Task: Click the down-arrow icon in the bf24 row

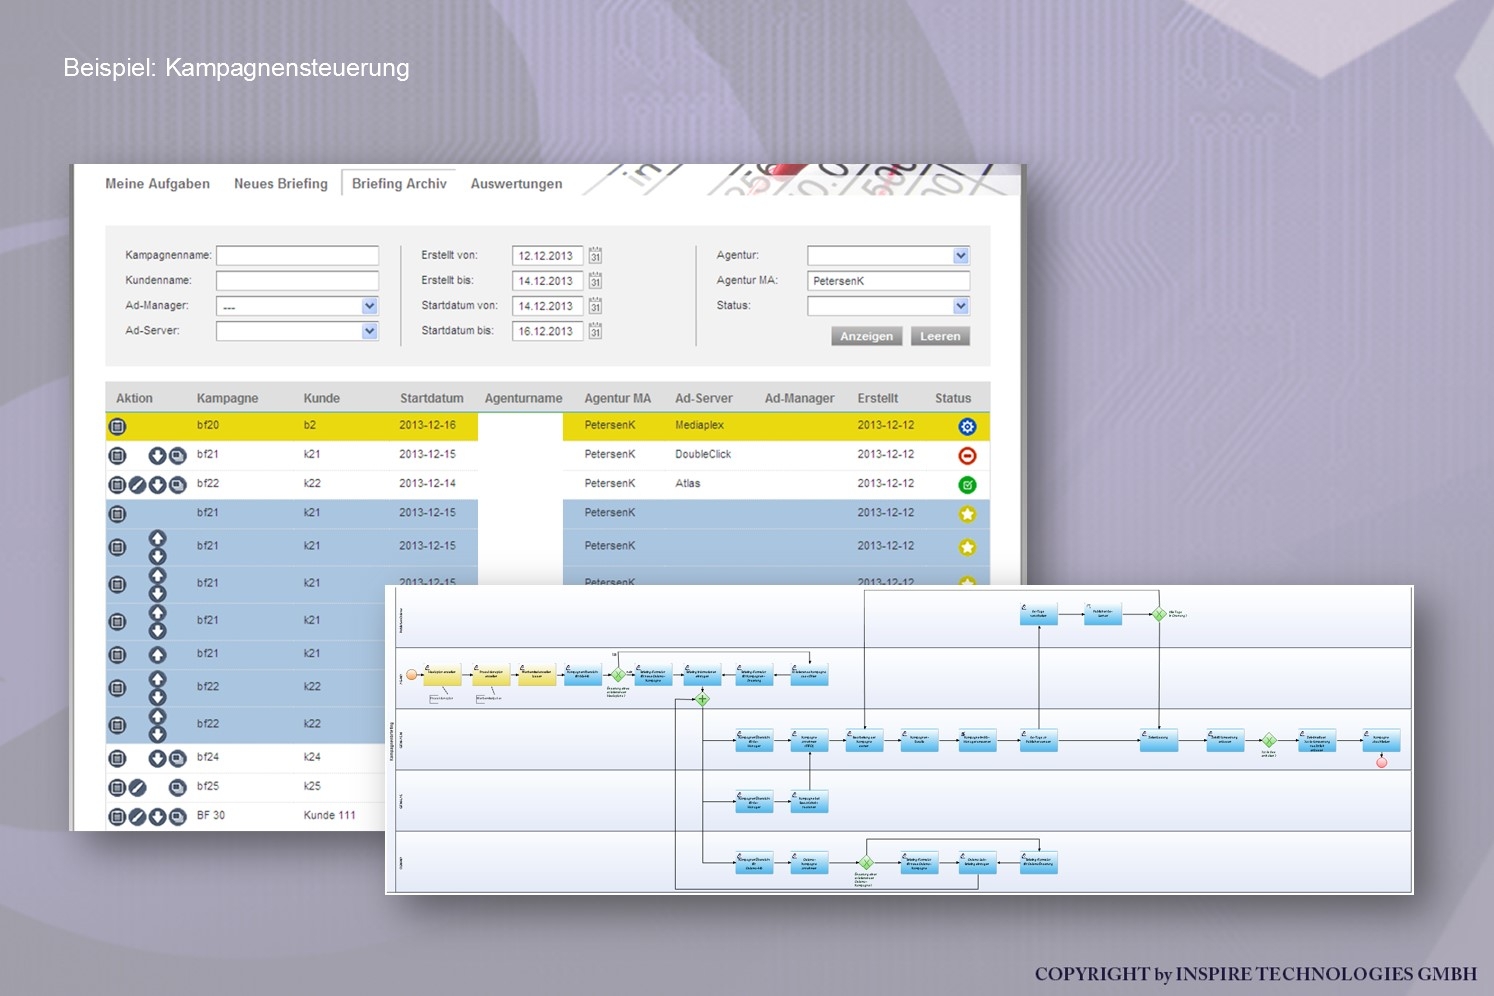Action: (157, 758)
